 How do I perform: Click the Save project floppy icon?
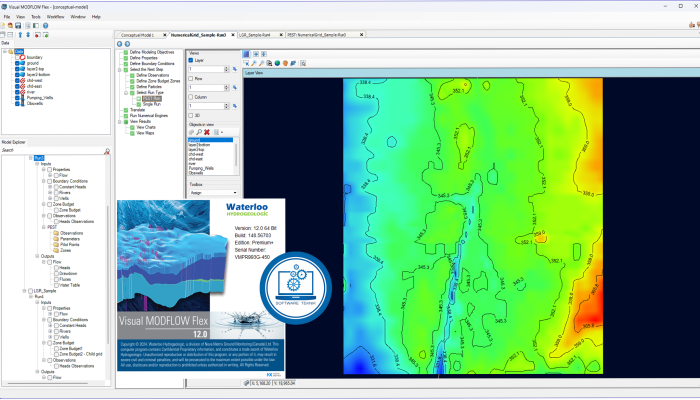pyautogui.click(x=18, y=25)
